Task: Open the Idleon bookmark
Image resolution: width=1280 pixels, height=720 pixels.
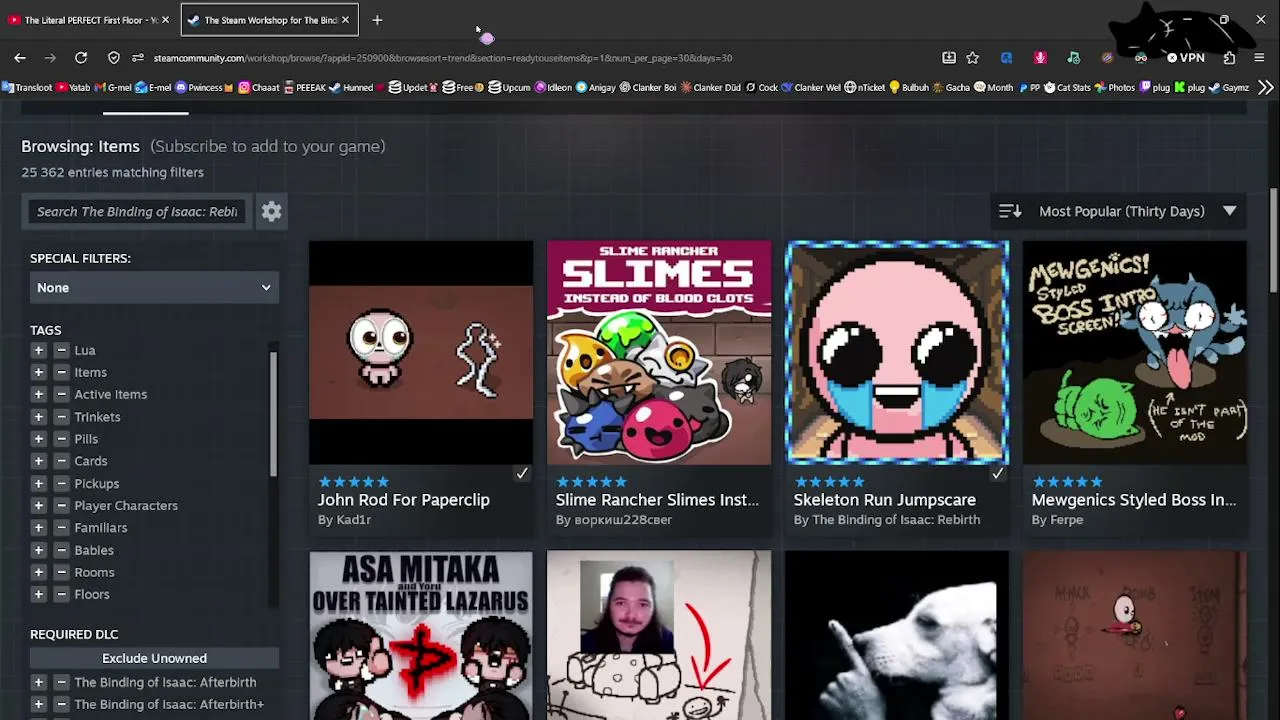Action: (553, 88)
